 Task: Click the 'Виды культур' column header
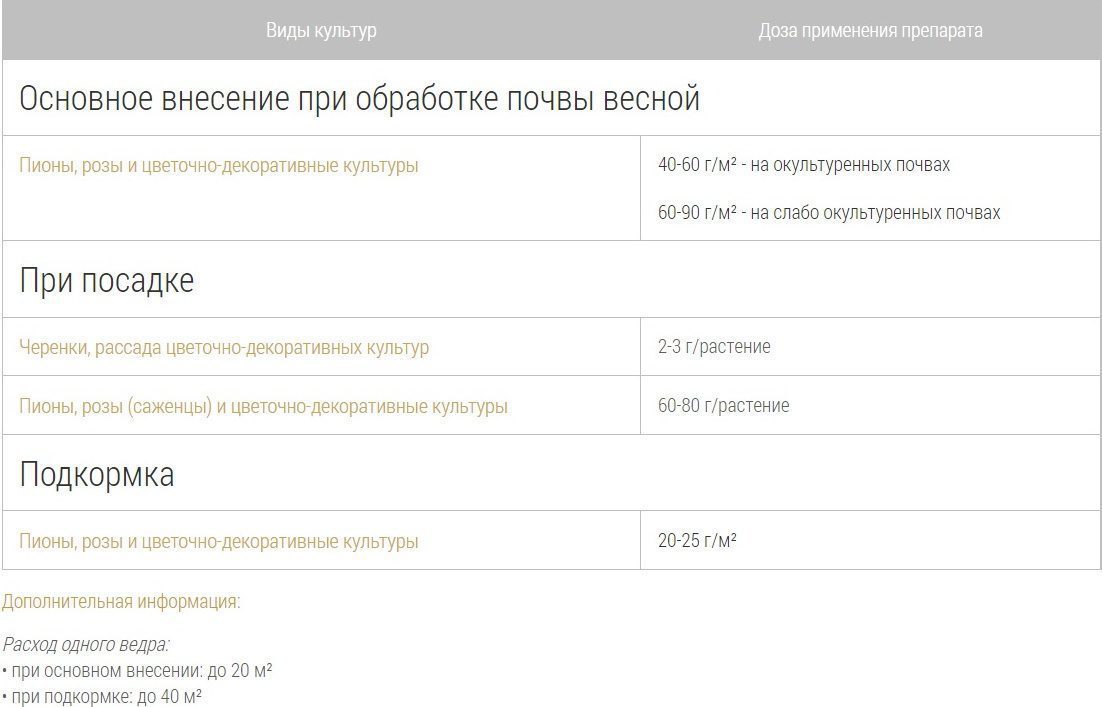(321, 30)
